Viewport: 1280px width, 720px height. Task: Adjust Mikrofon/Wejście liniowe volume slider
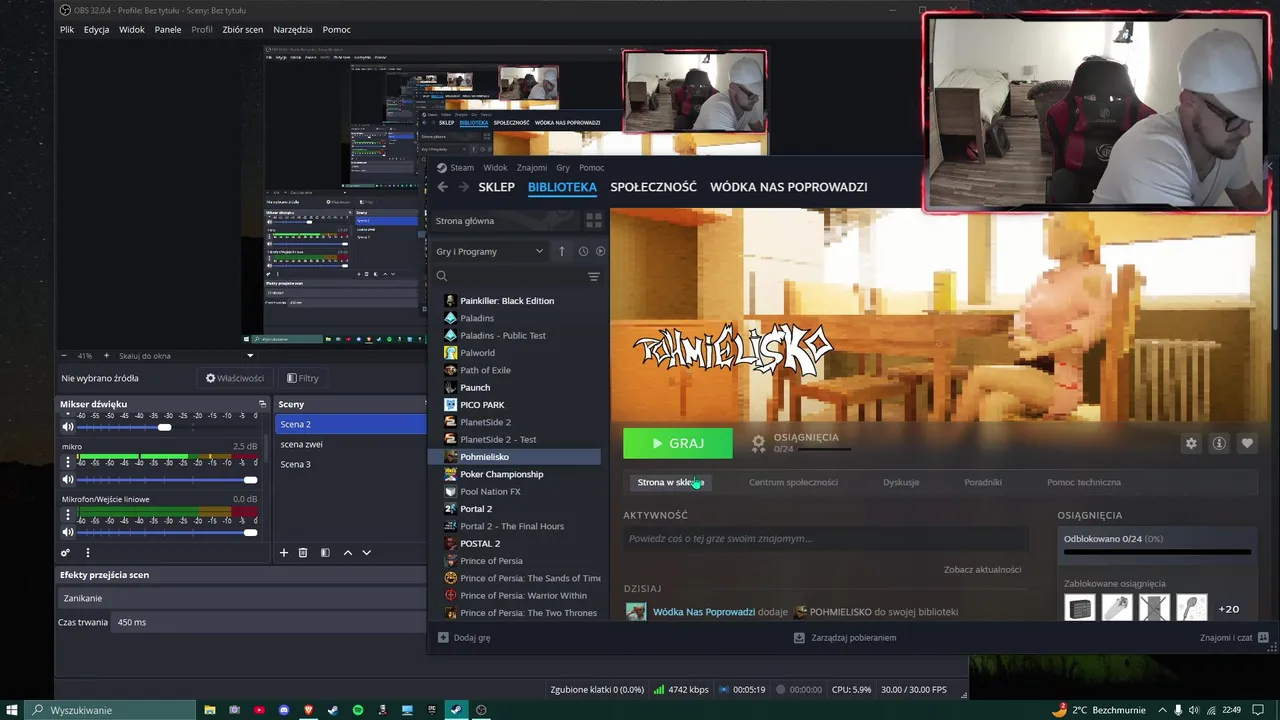[x=167, y=532]
